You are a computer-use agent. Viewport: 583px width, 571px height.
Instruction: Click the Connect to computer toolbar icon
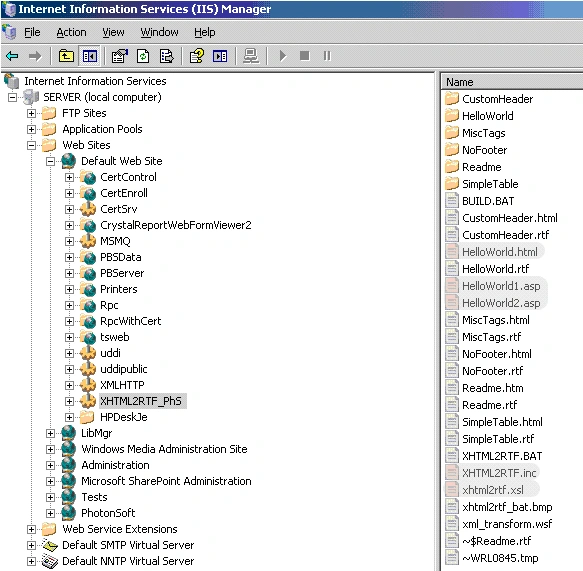(x=251, y=56)
